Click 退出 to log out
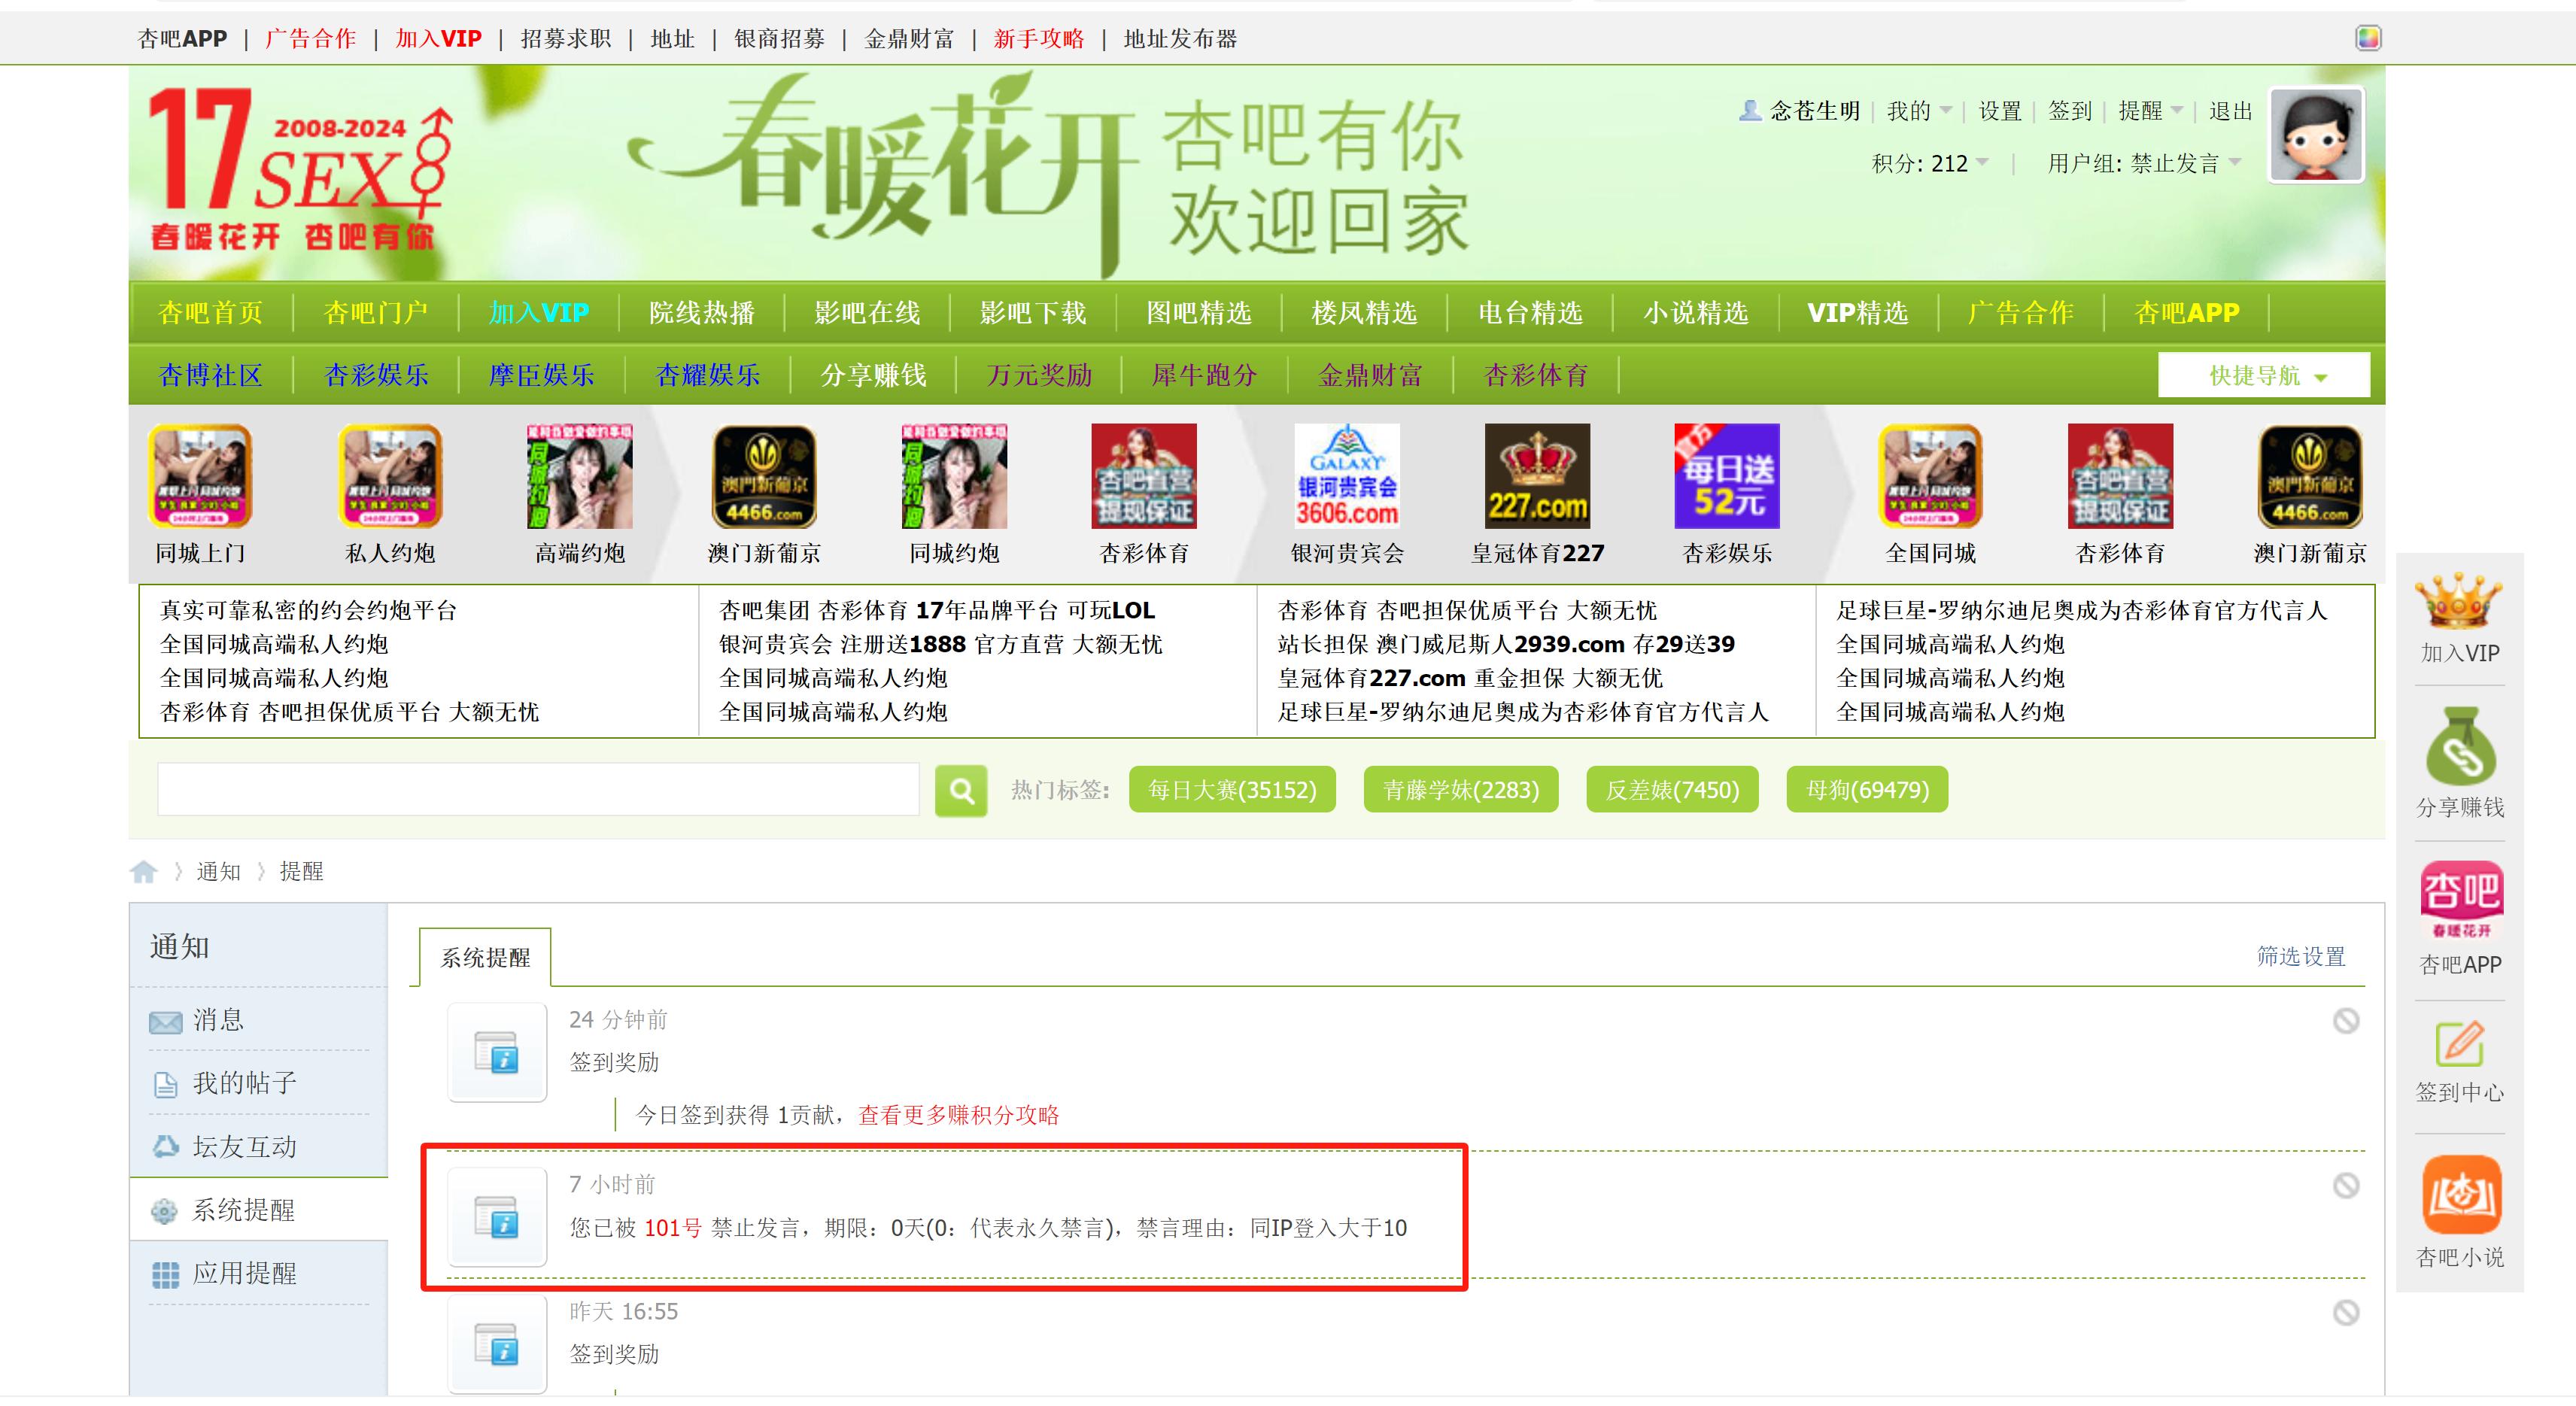The image size is (2576, 1406). click(x=2230, y=111)
